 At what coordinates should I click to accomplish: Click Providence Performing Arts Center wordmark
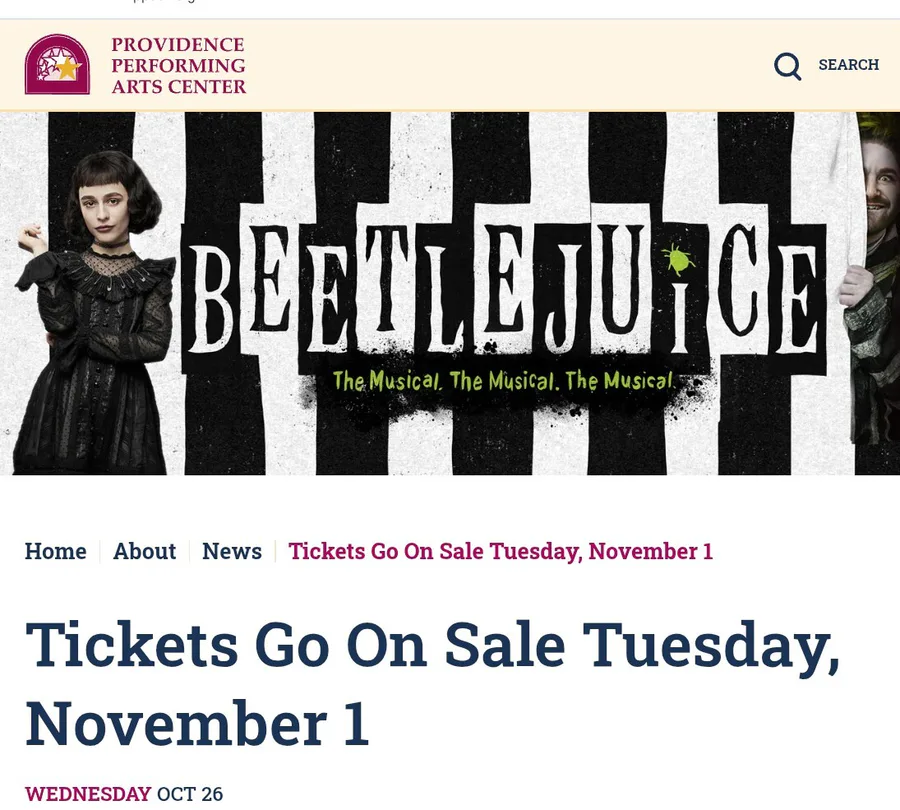[178, 66]
